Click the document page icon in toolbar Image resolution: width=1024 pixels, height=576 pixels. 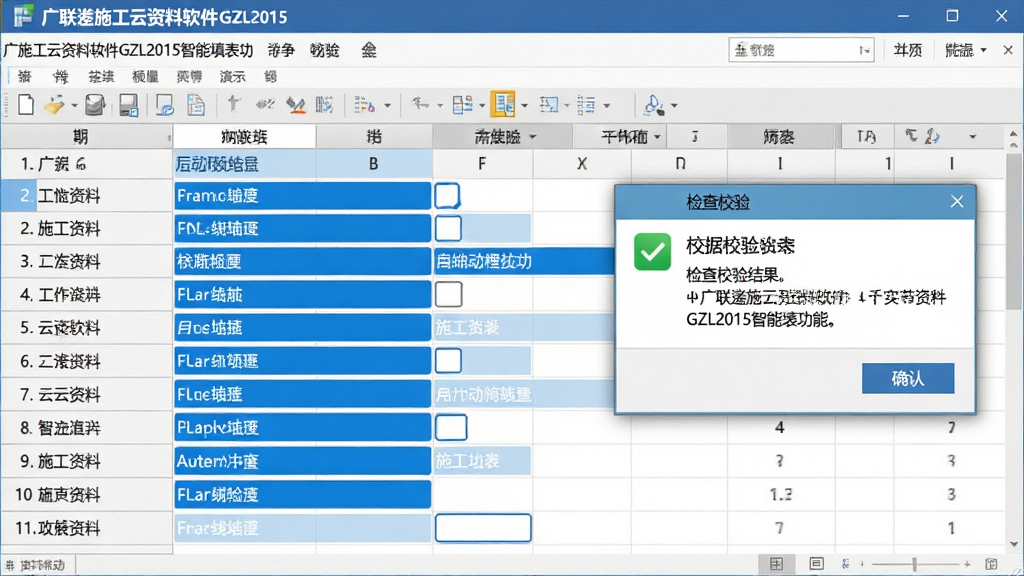(x=195, y=104)
